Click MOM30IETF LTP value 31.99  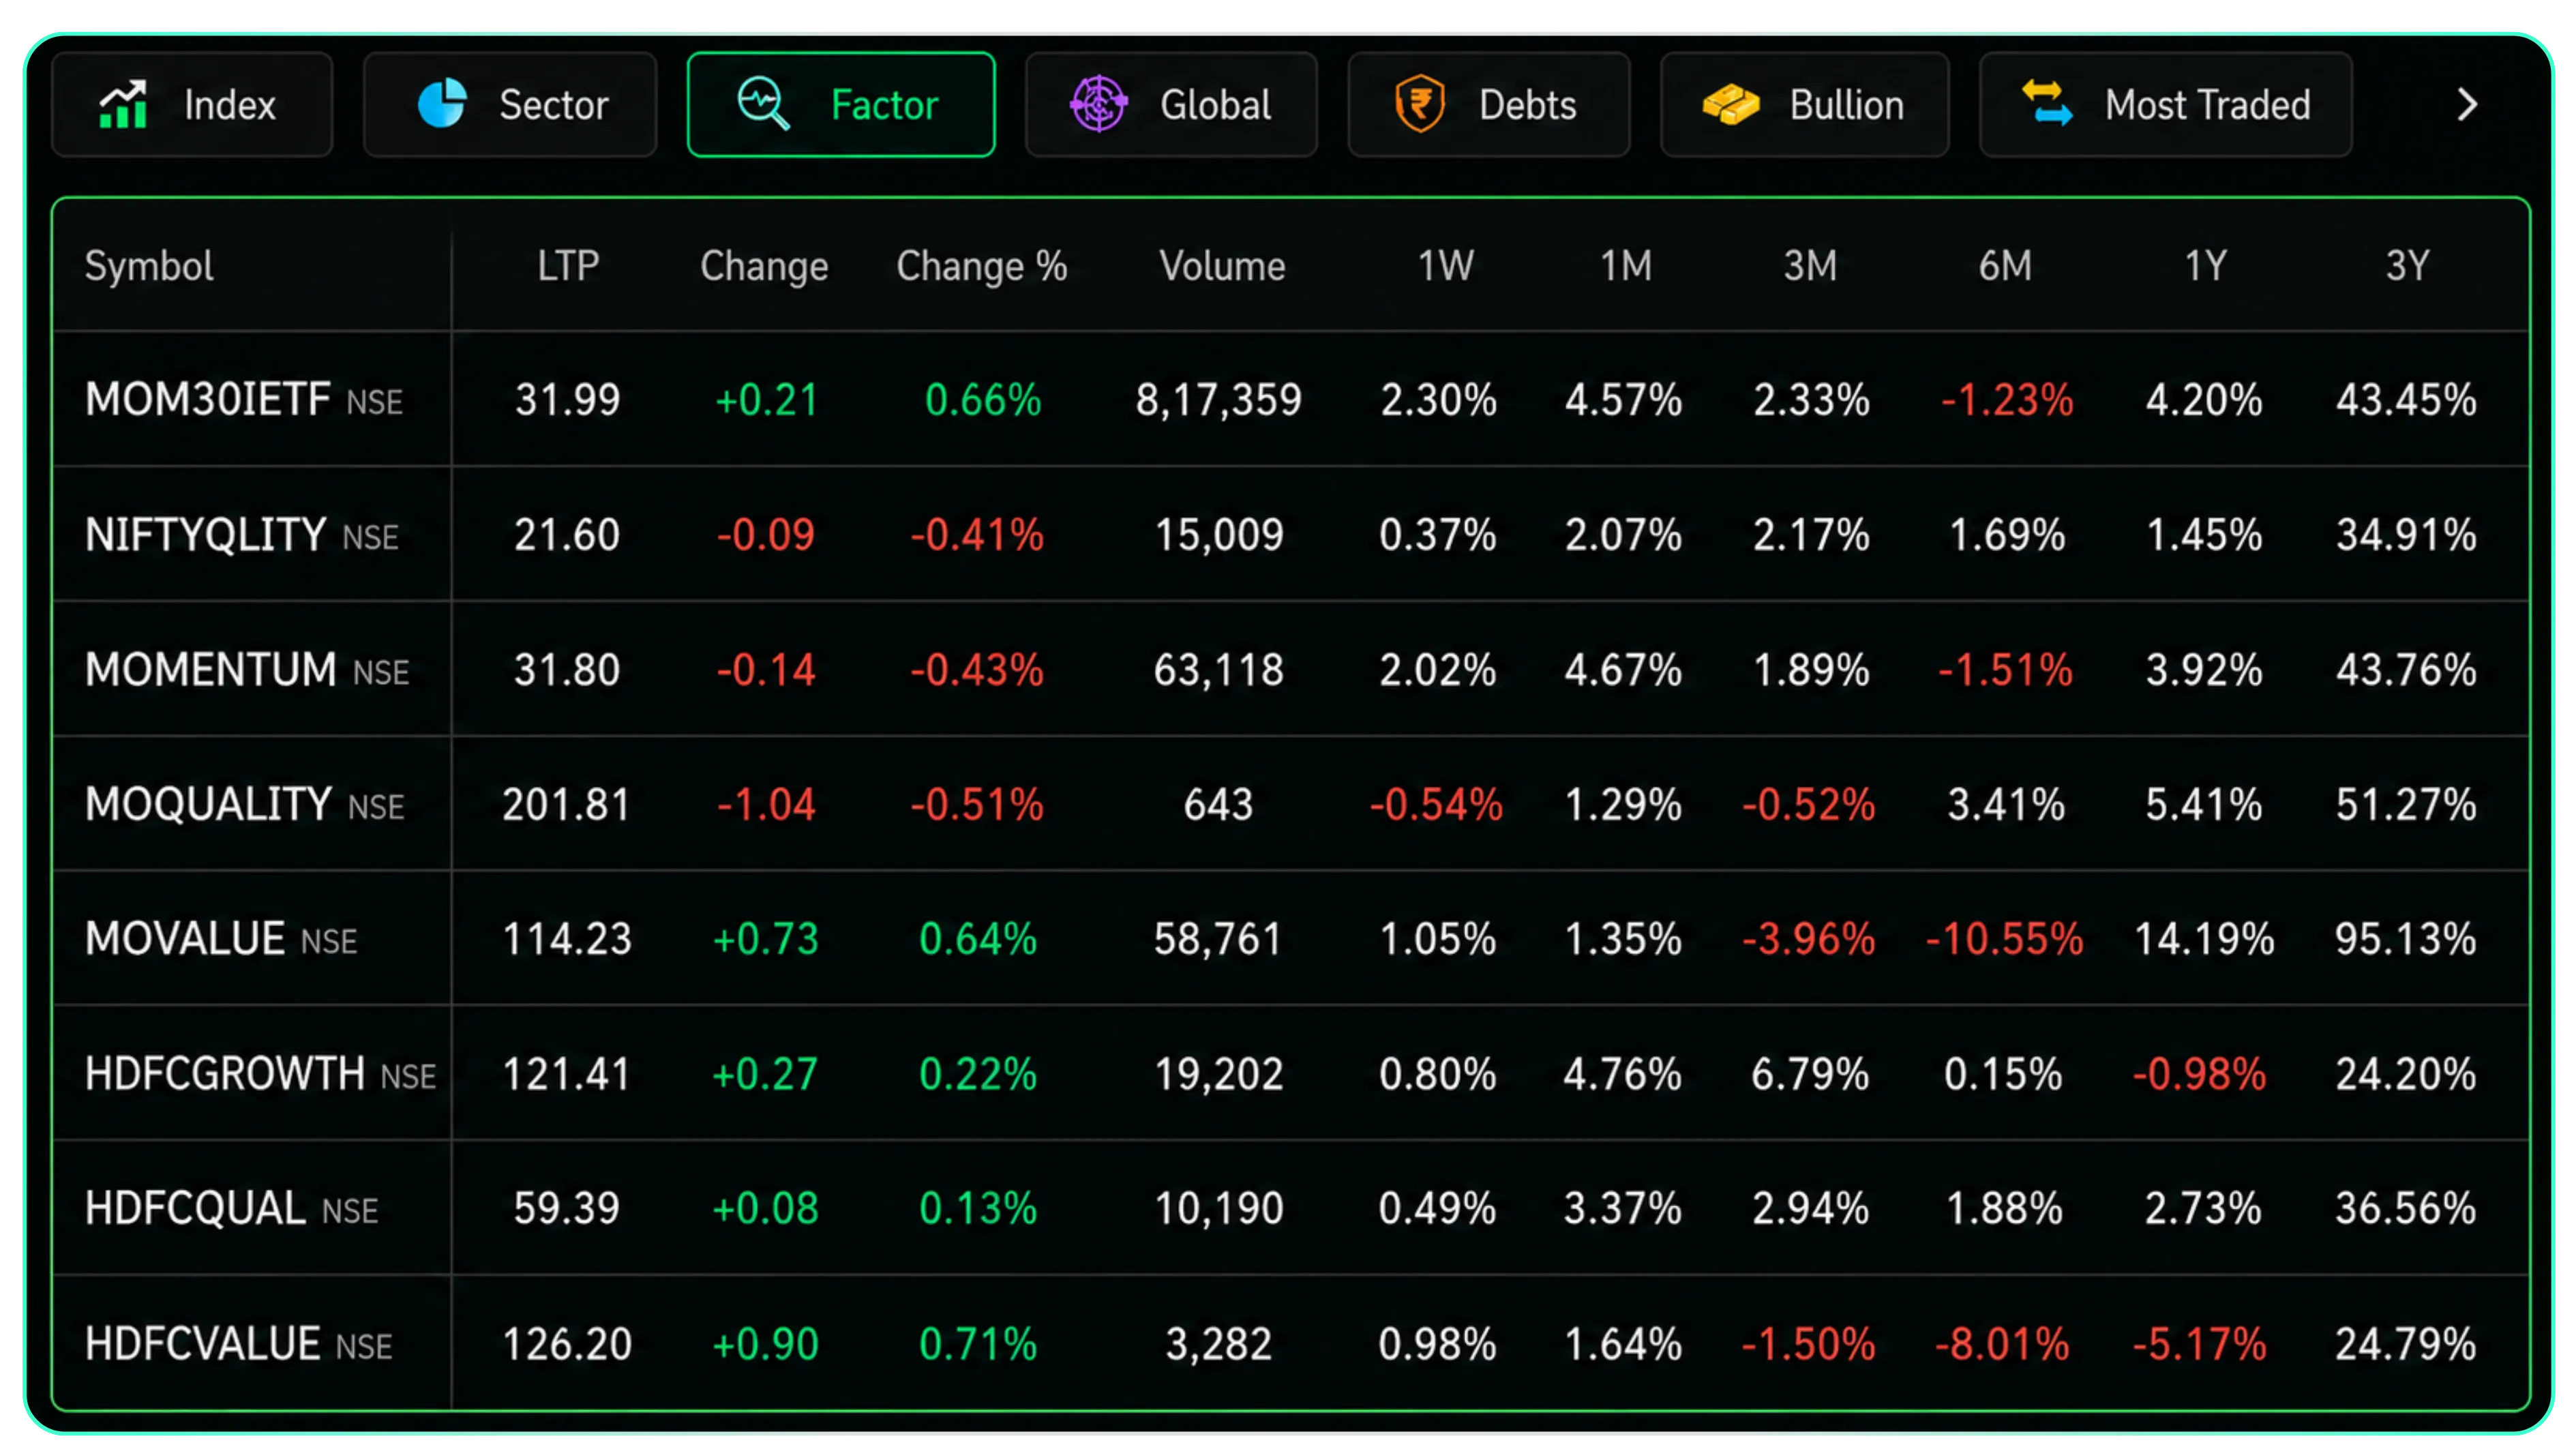point(567,400)
